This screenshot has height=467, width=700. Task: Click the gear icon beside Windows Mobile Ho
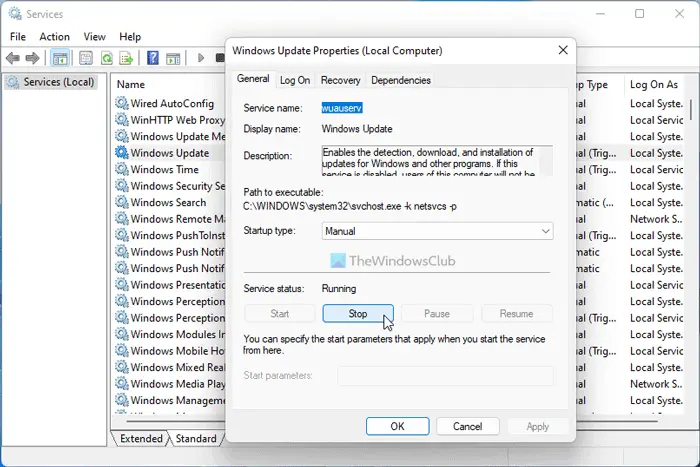[x=122, y=350]
